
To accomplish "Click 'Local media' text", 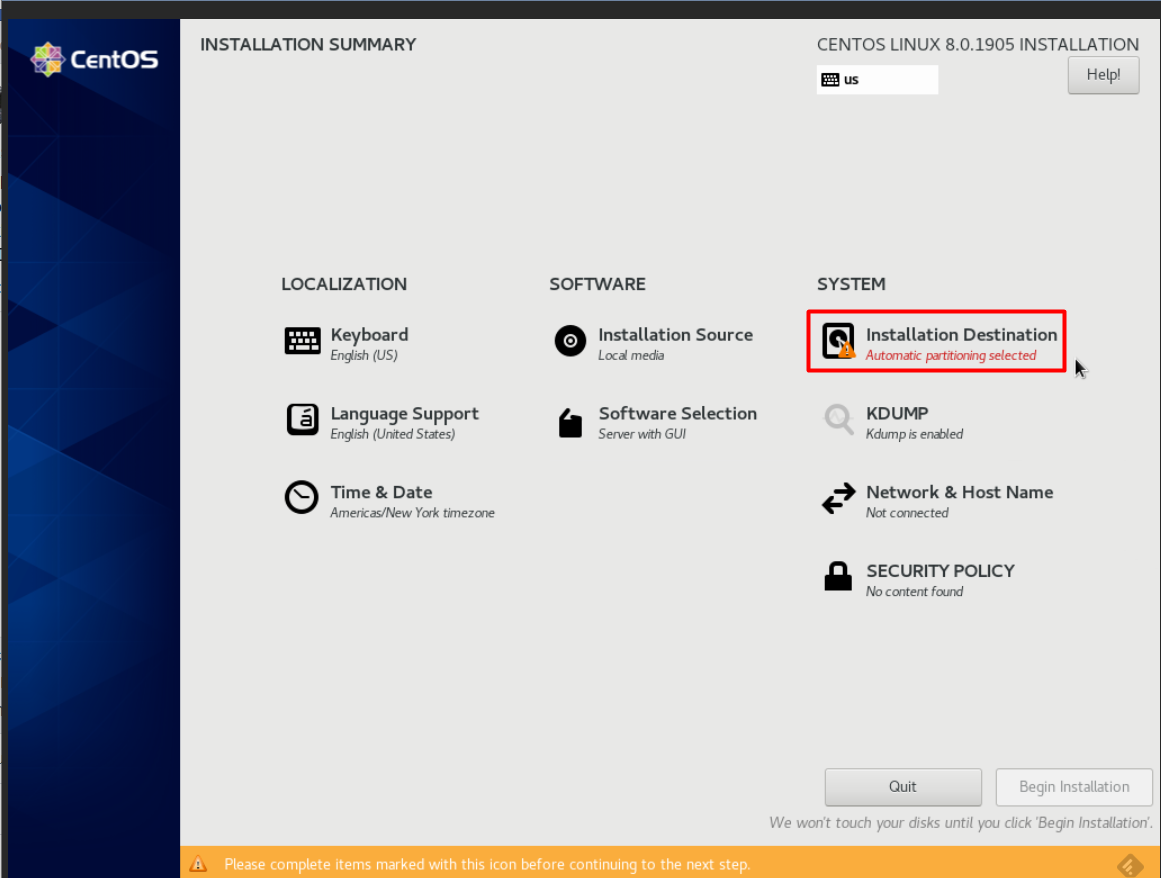I will point(631,355).
